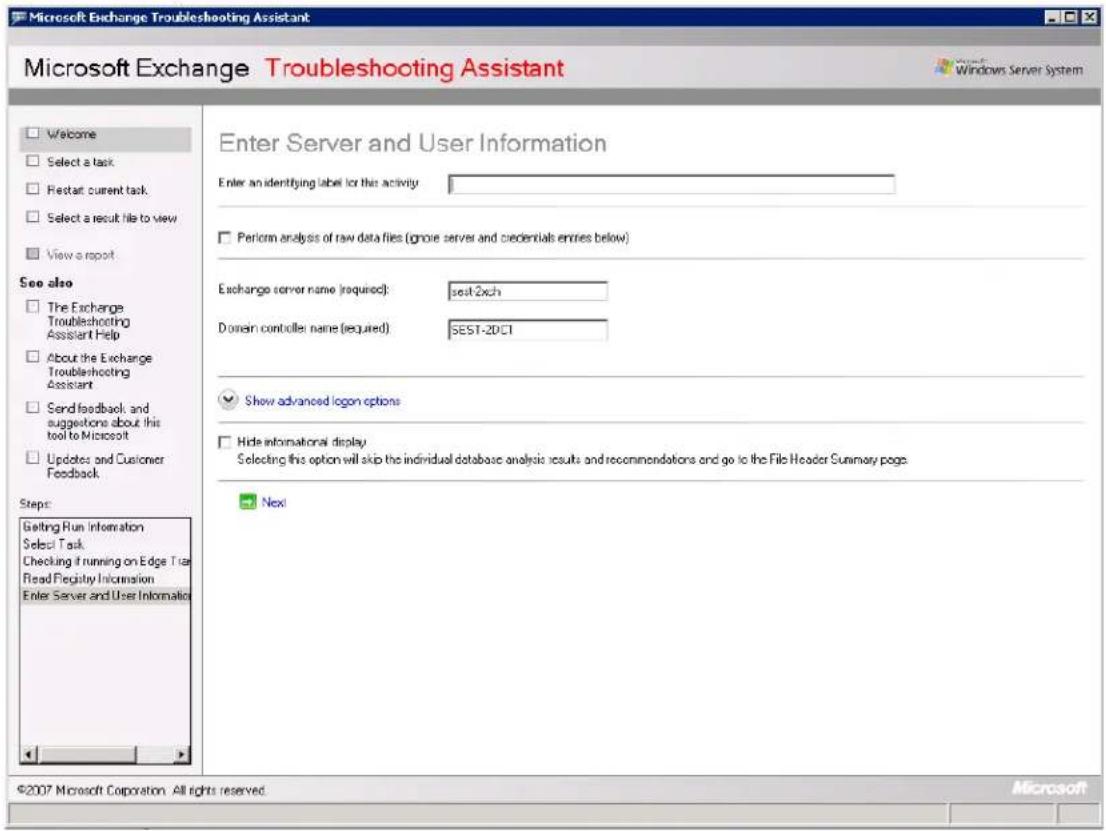Open About the Exchange Troubleshooting Assistant
This screenshot has width=1106, height=831.
point(99,371)
